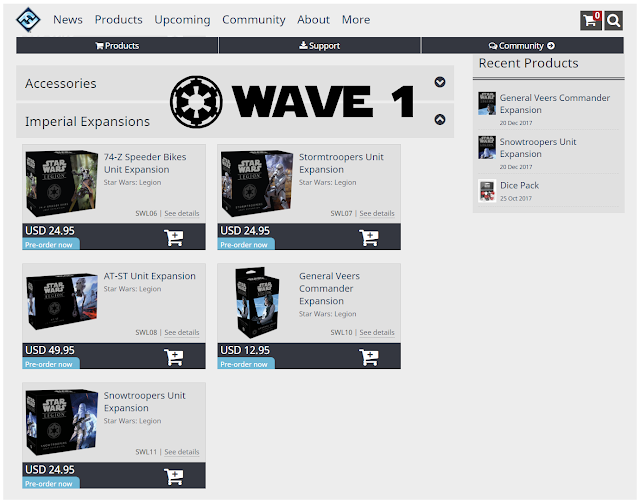Open the shopping cart icon
The image size is (640, 503).
(x=591, y=20)
